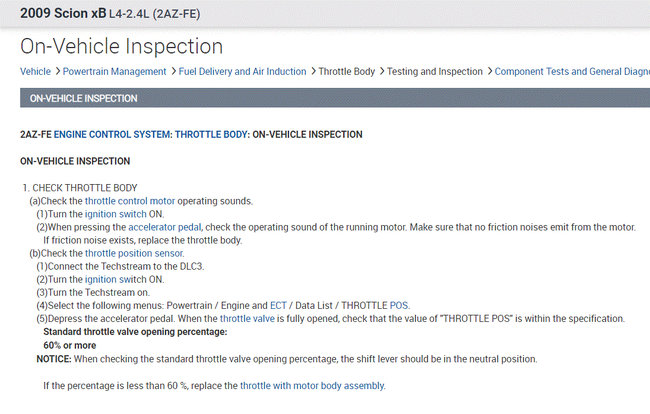Click the ENGINE CONTROL SYSTEM link
The width and height of the screenshot is (650, 414).
(112, 134)
